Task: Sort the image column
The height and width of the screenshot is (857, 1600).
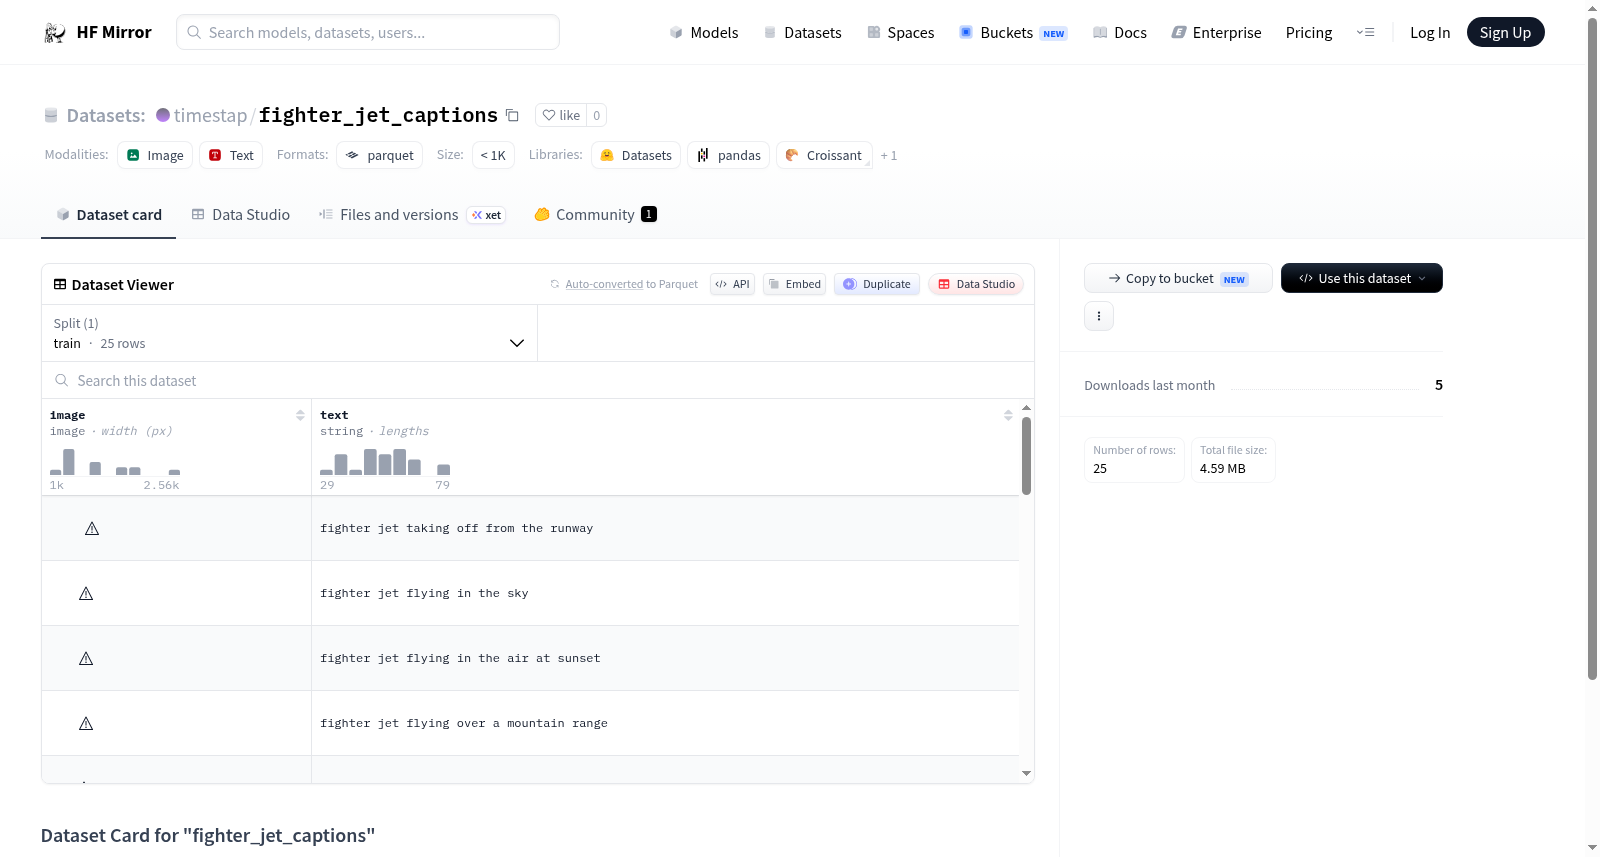Action: point(300,415)
